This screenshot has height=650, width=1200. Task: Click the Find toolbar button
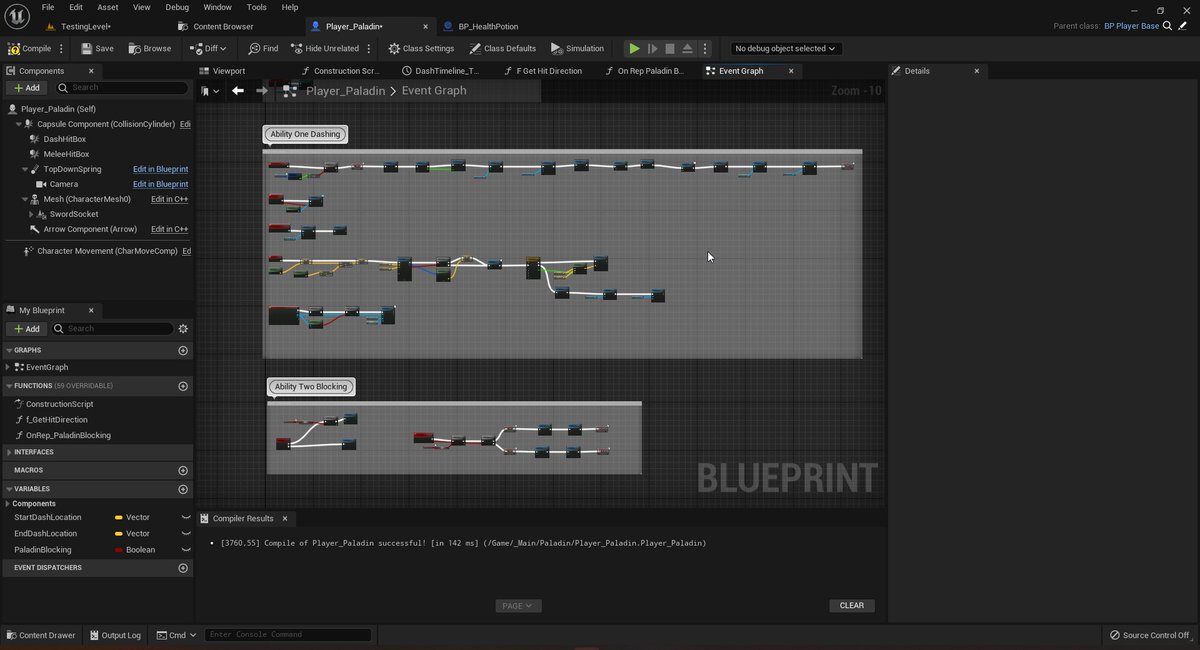pos(264,48)
